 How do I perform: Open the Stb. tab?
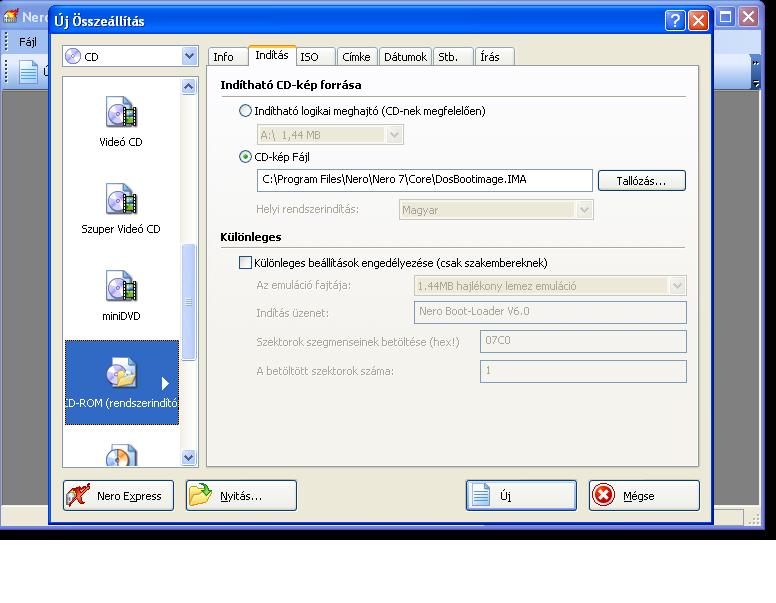452,57
